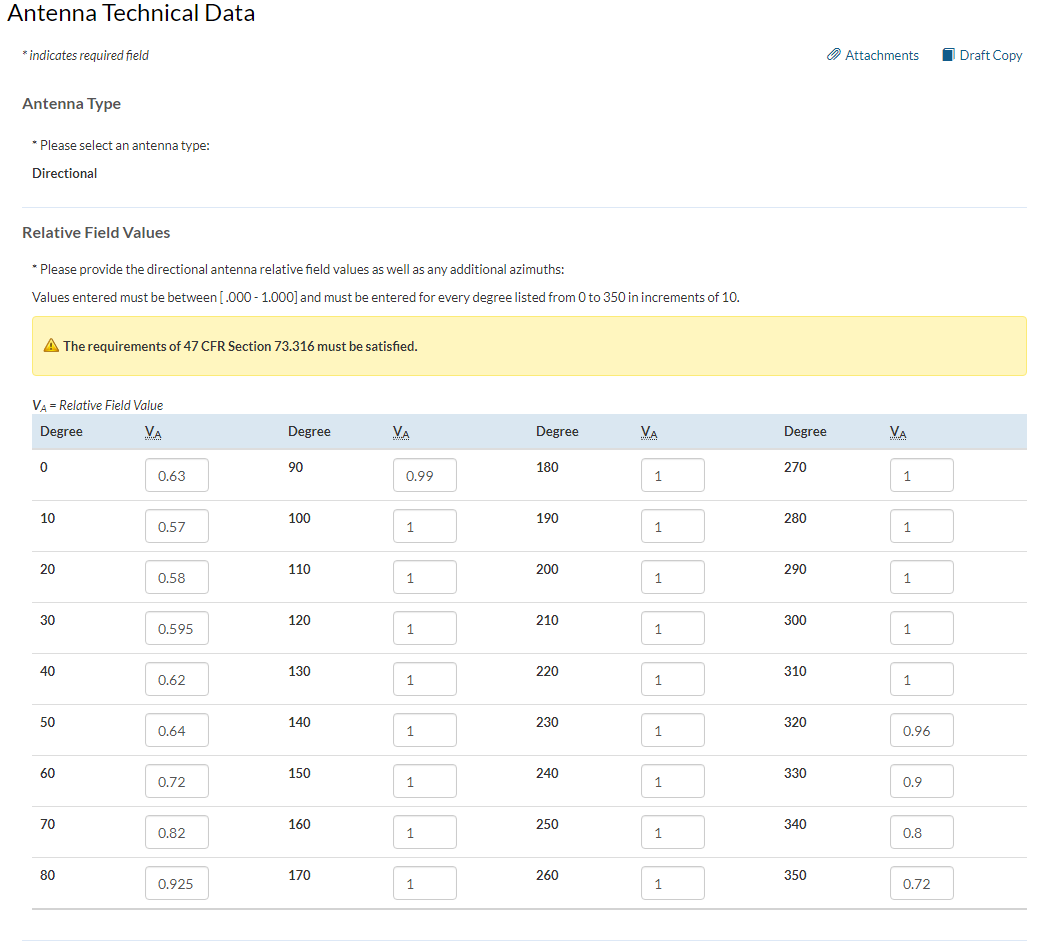
Task: Click the 350 degree input showing 0.72
Action: tap(921, 884)
